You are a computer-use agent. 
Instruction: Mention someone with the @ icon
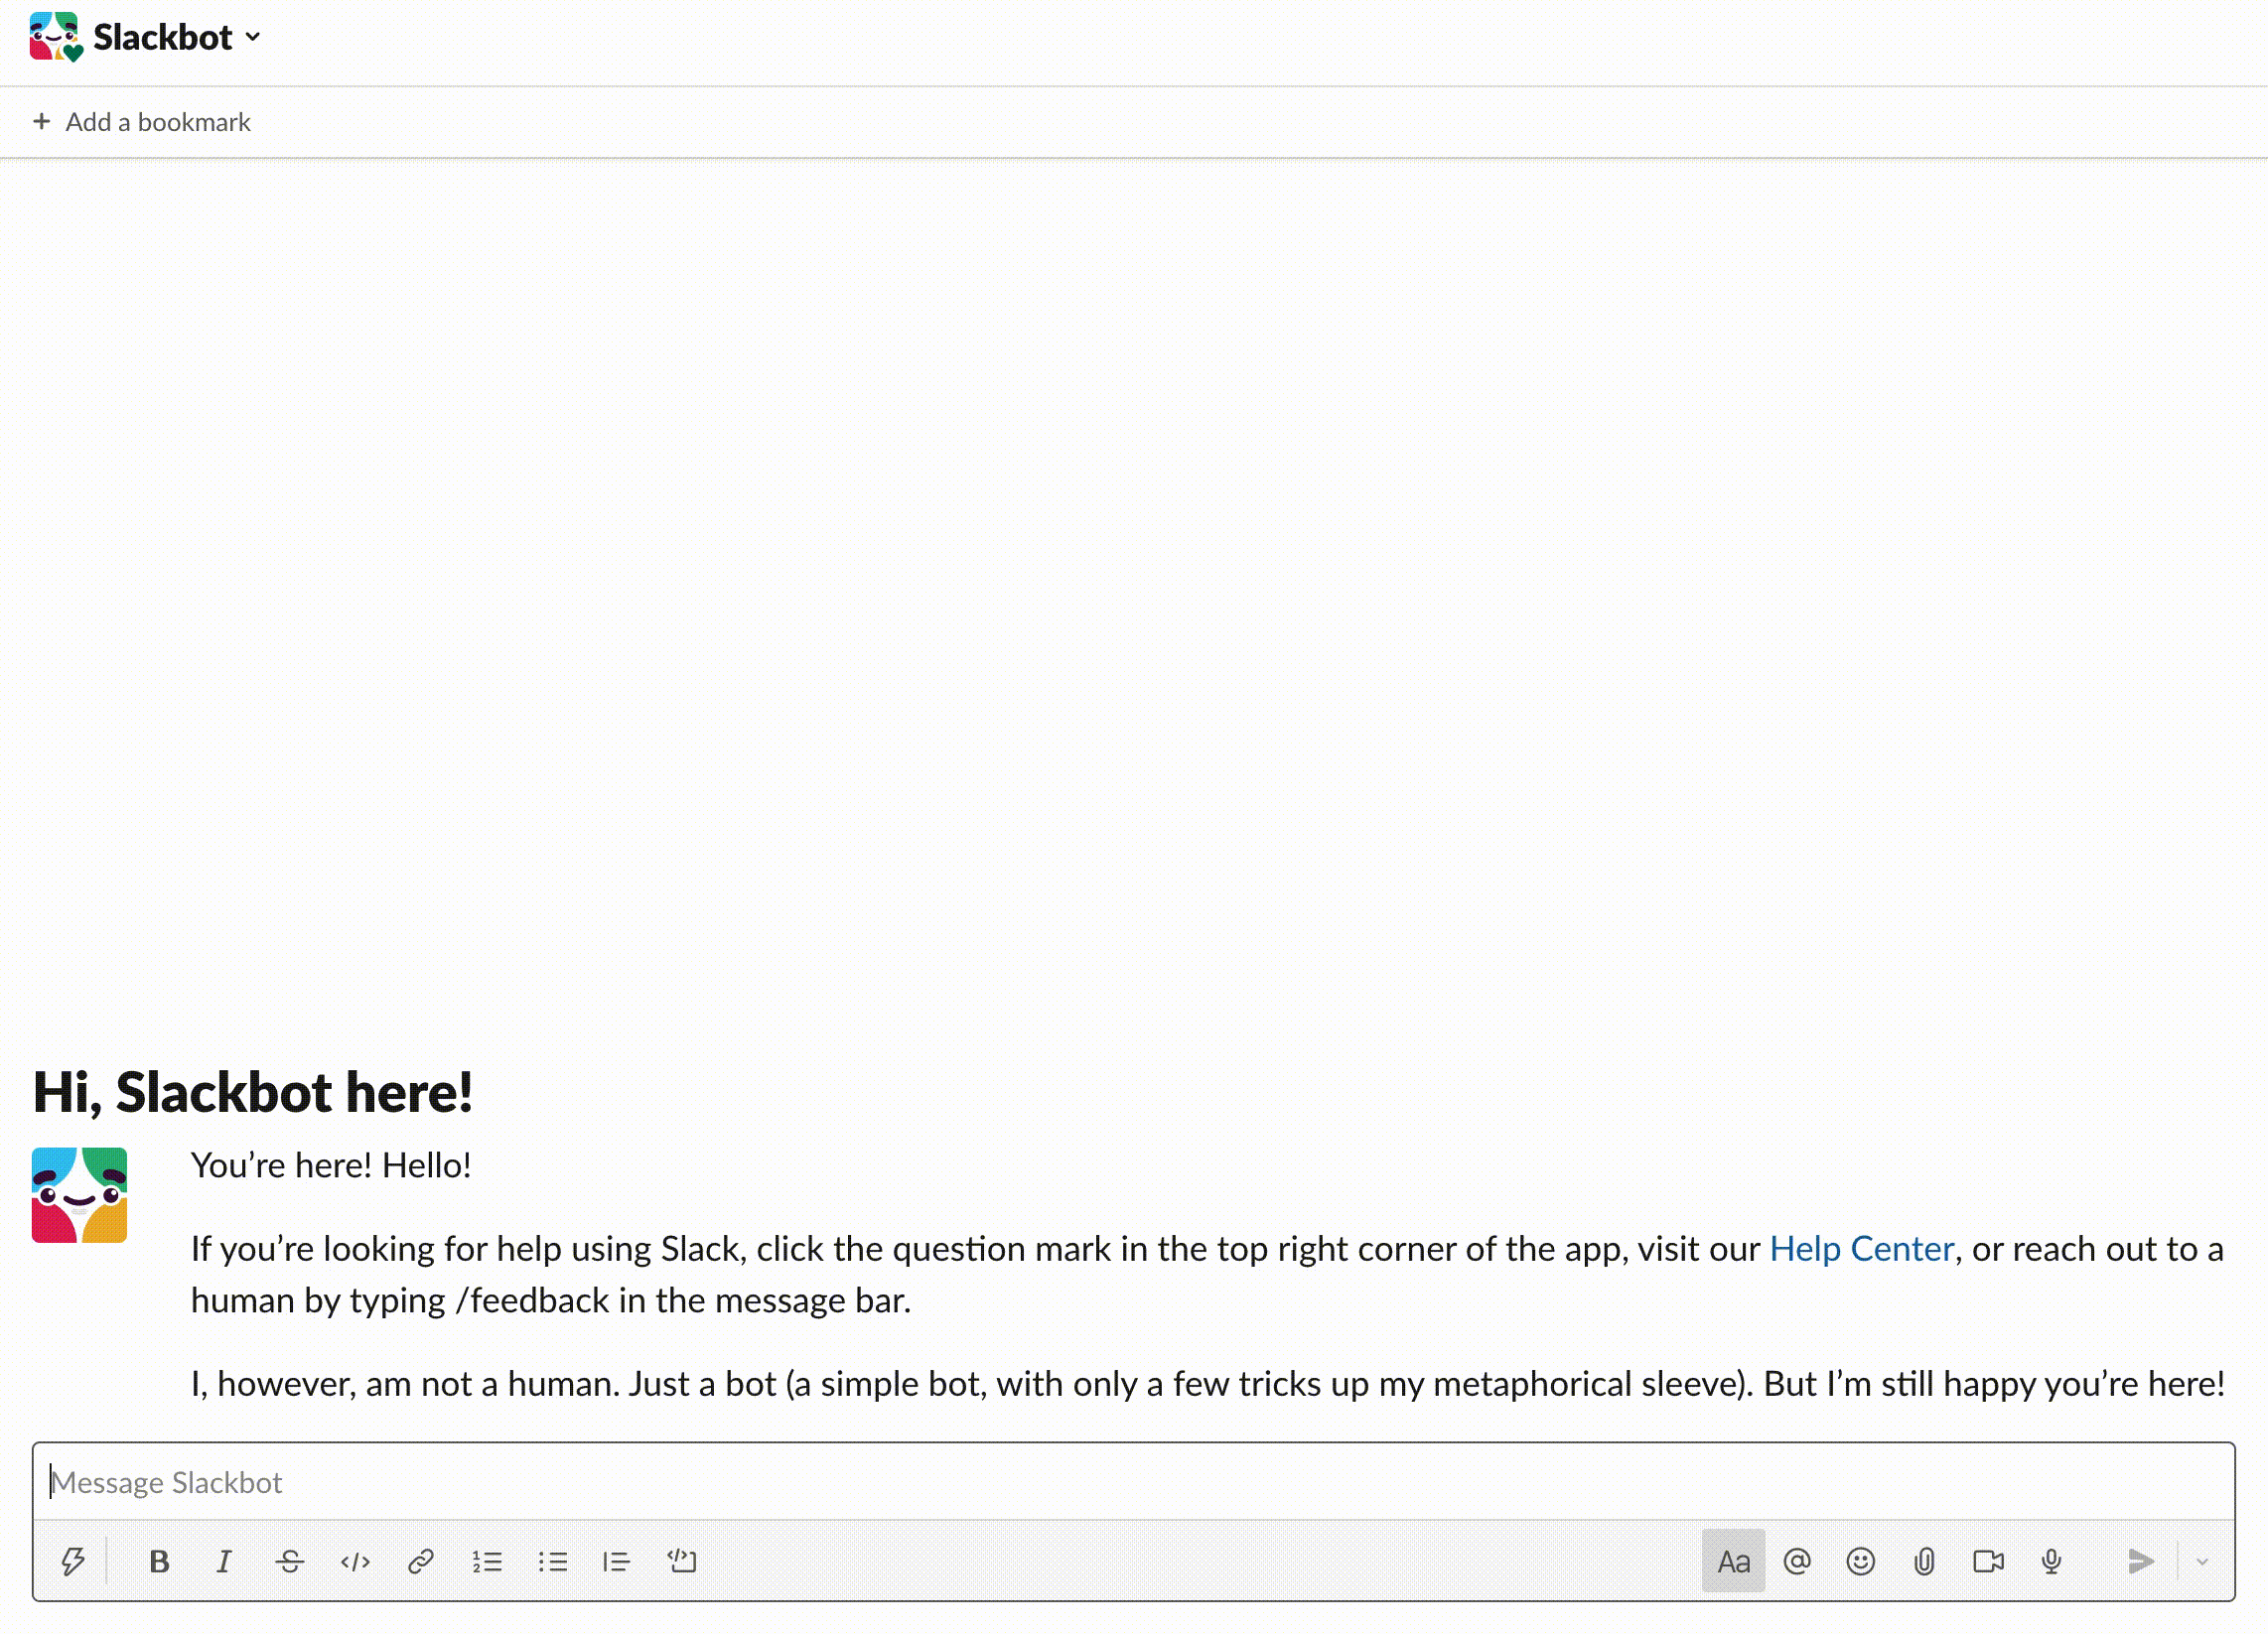coord(1797,1561)
